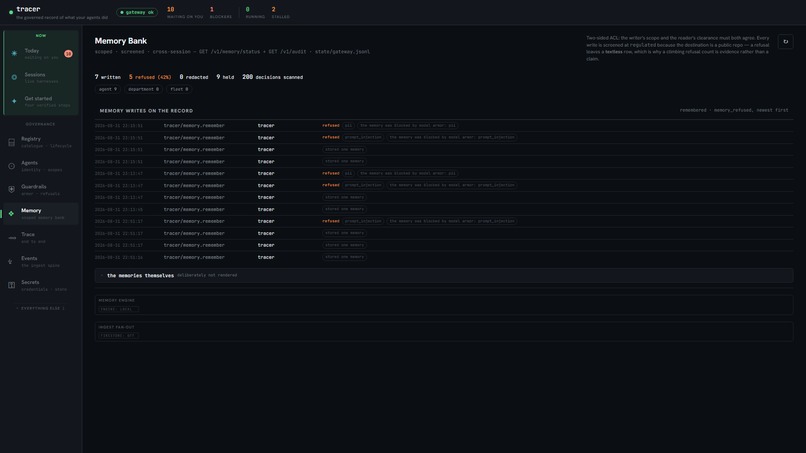The height and width of the screenshot is (453, 806).
Task: Click the 'gateway ok' status pill
Action: (x=137, y=12)
